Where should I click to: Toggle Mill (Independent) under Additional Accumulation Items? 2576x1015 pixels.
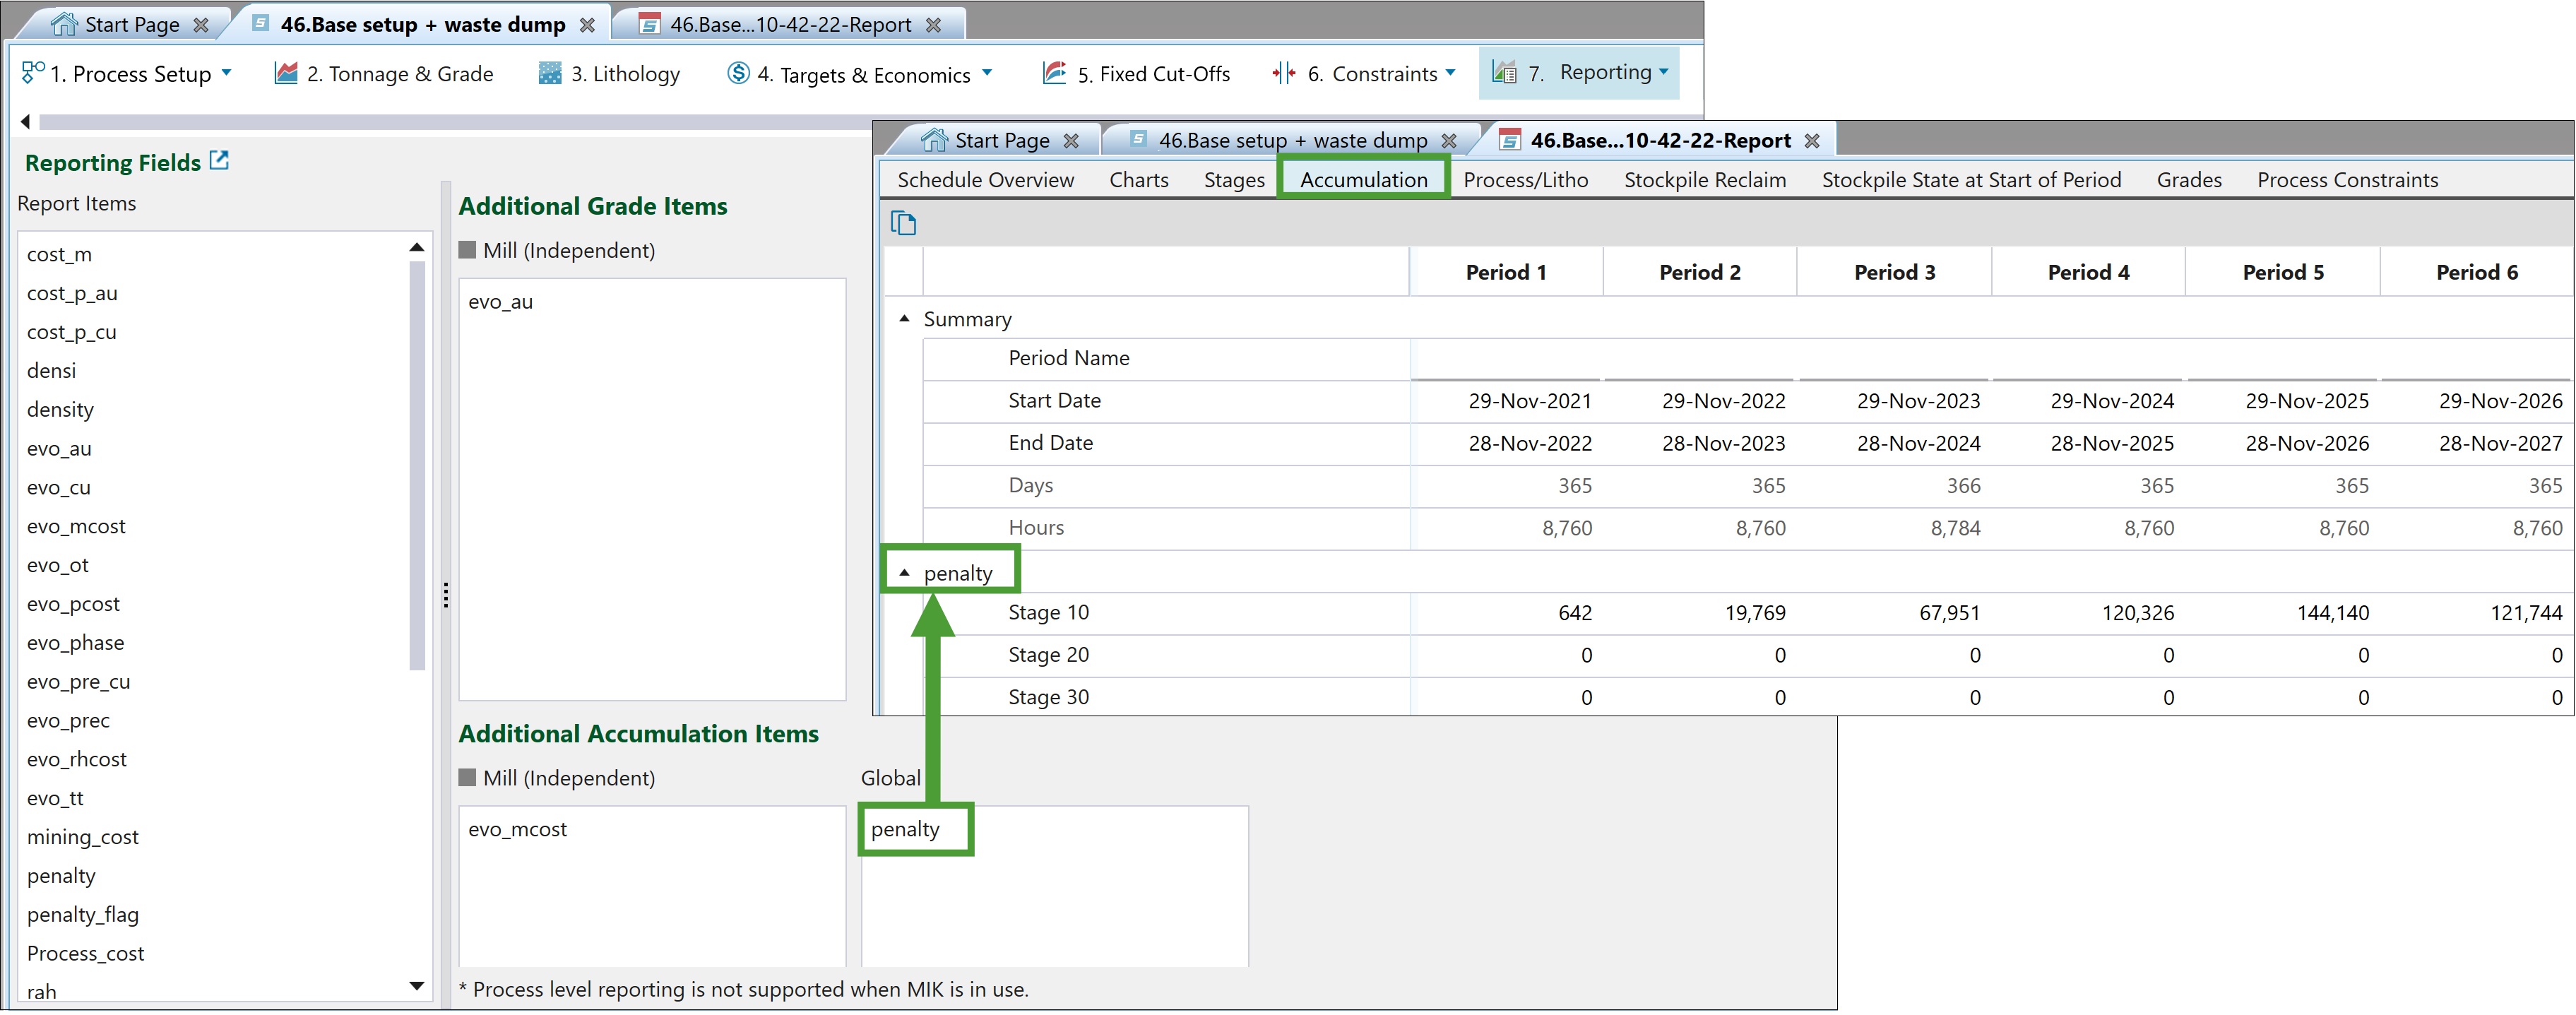click(467, 777)
